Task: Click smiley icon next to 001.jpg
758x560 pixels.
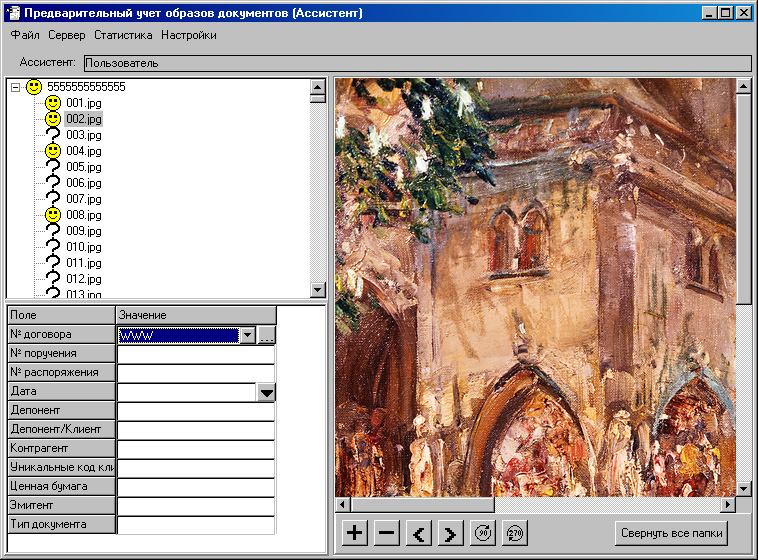Action: 53,103
